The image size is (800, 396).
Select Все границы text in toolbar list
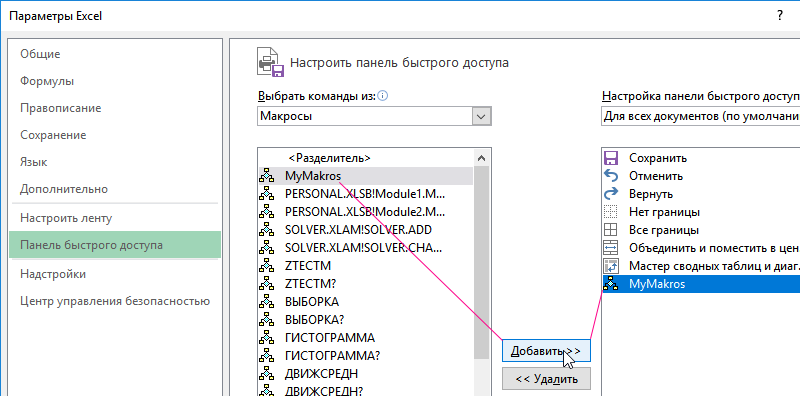663,230
